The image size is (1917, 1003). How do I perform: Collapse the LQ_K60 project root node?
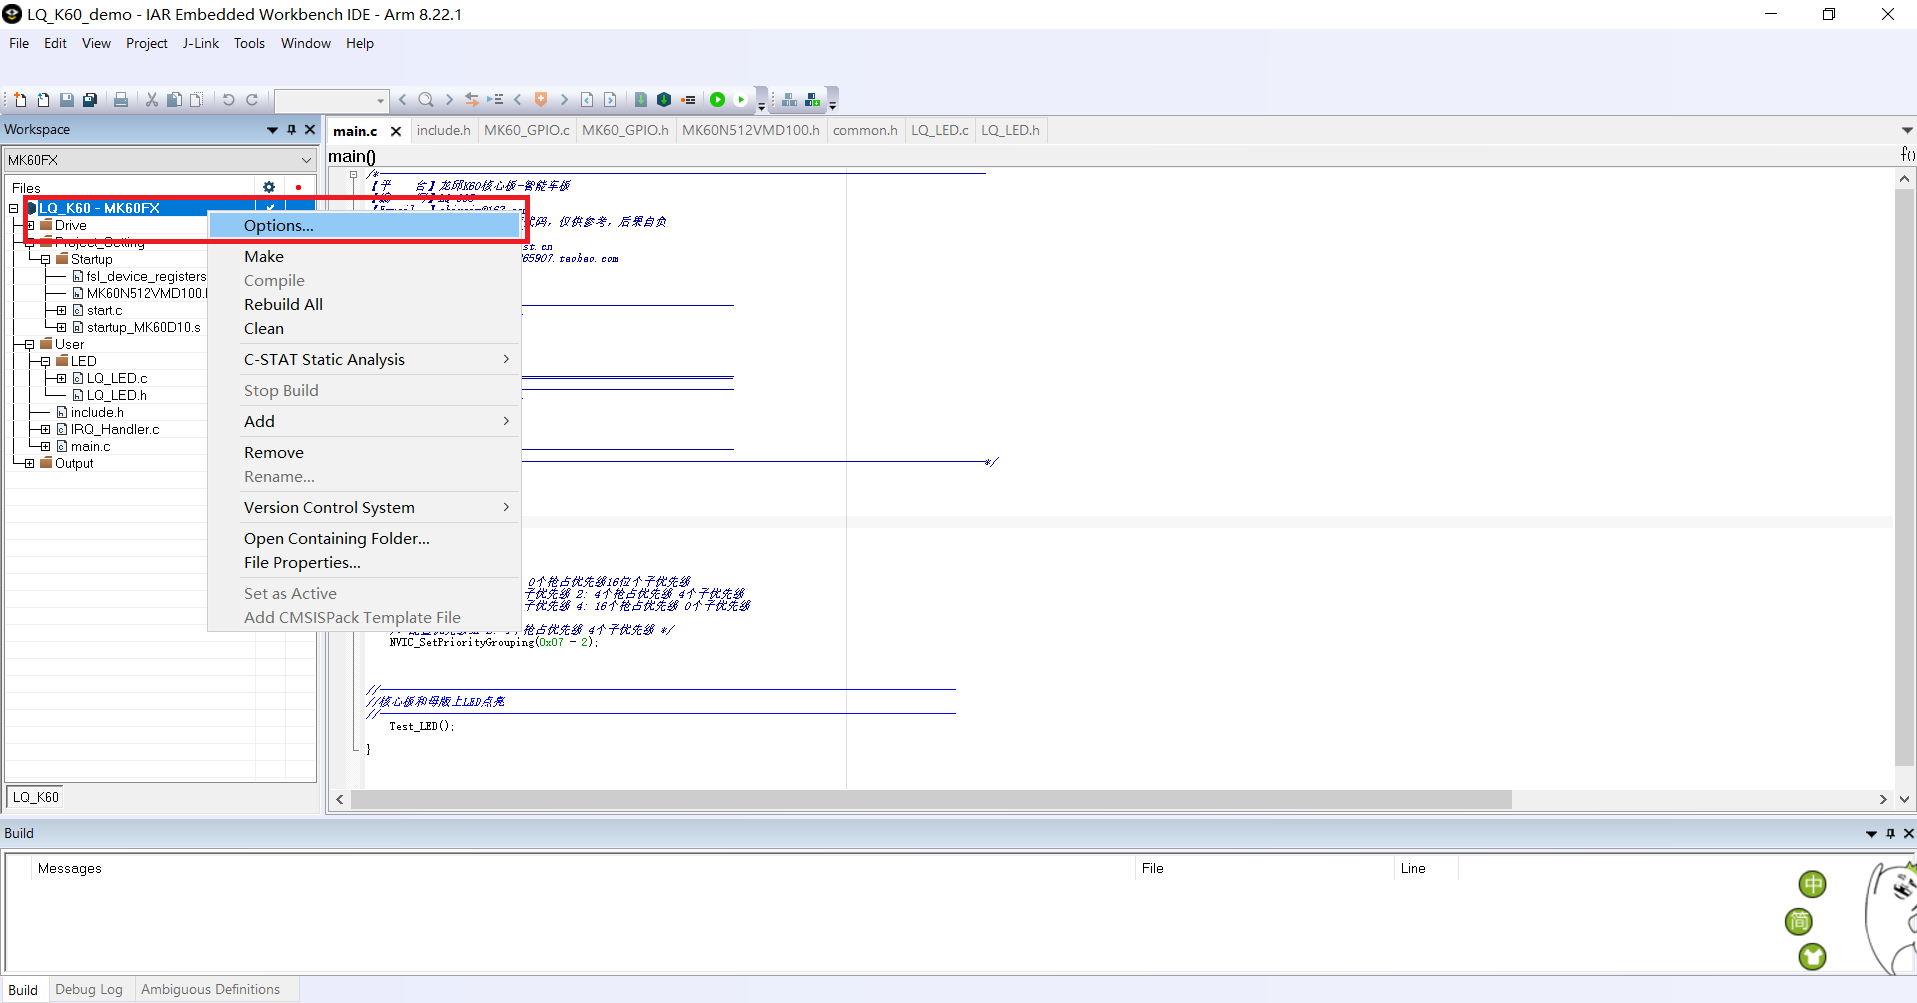(x=14, y=208)
